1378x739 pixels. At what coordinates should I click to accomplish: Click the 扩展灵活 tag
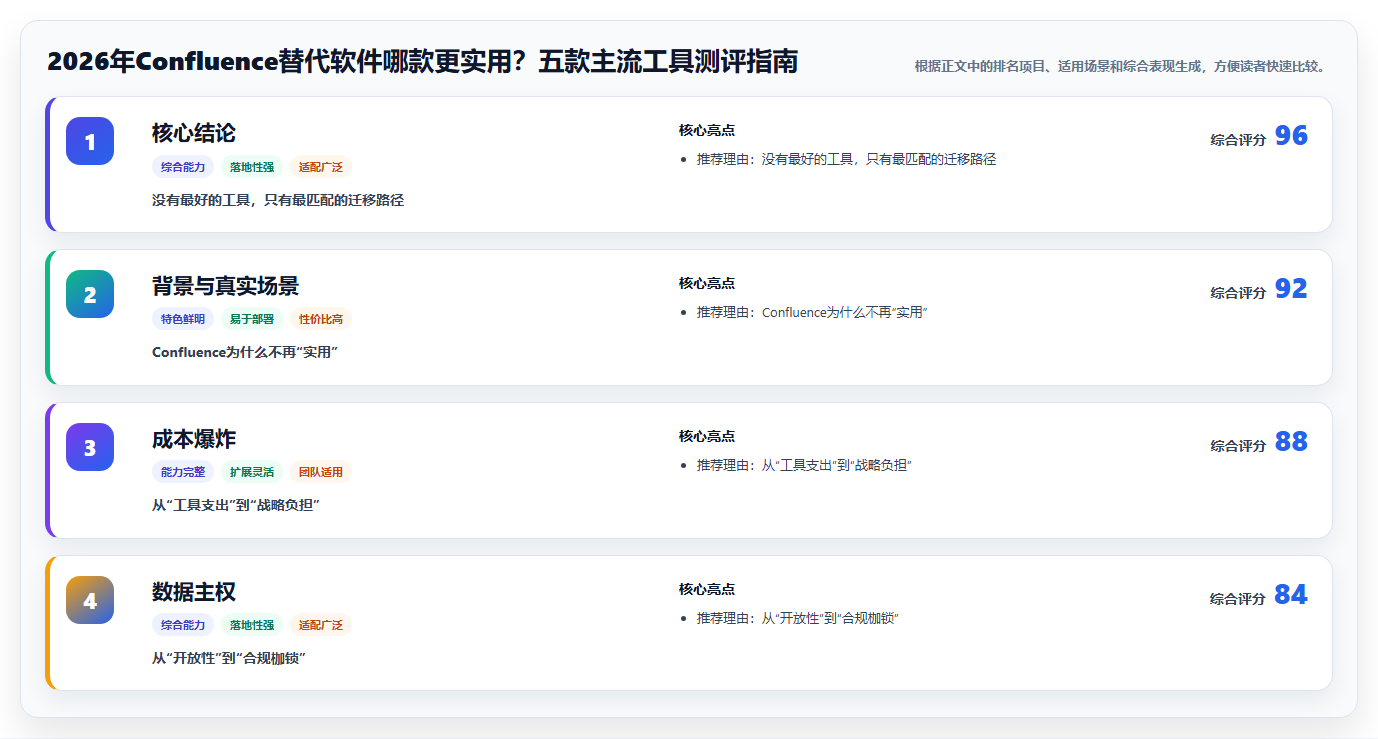point(252,472)
